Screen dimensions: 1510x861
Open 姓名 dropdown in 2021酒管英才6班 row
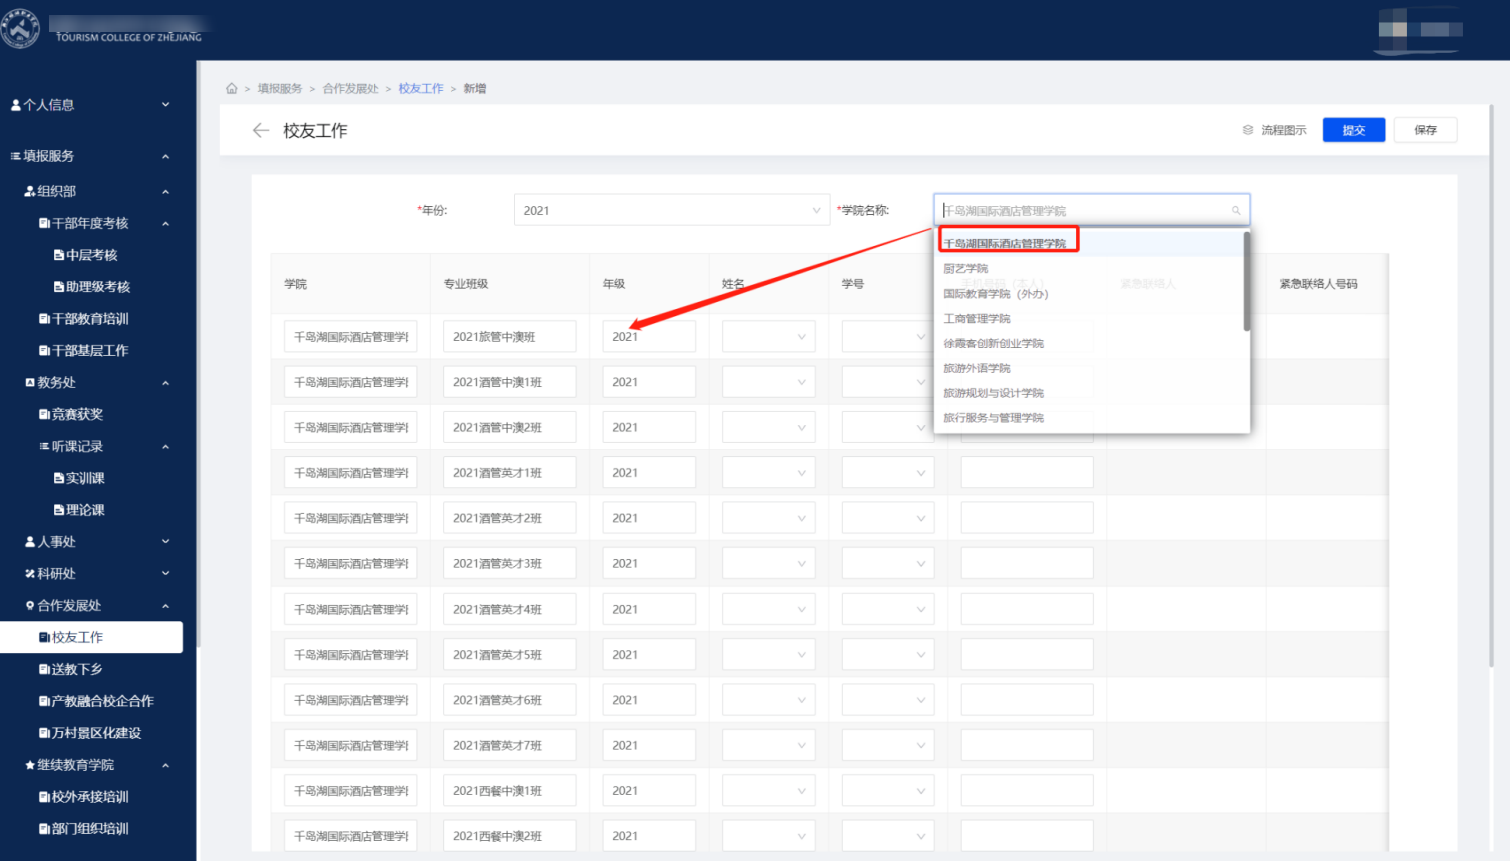click(769, 700)
